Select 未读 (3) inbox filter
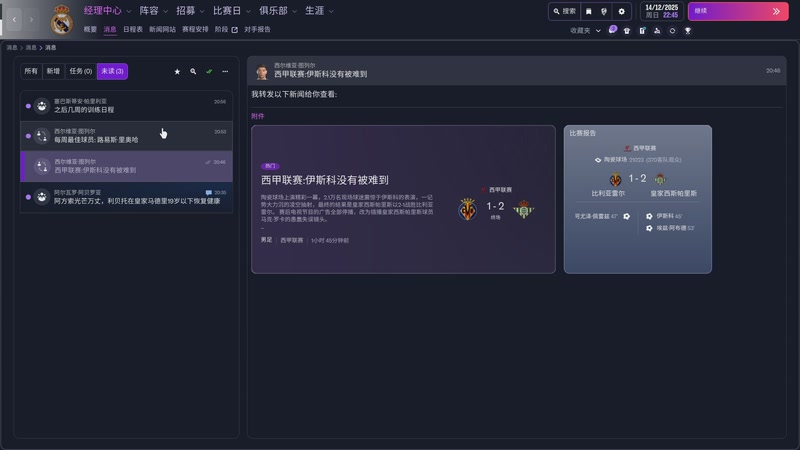This screenshot has width=800, height=450. pos(112,71)
